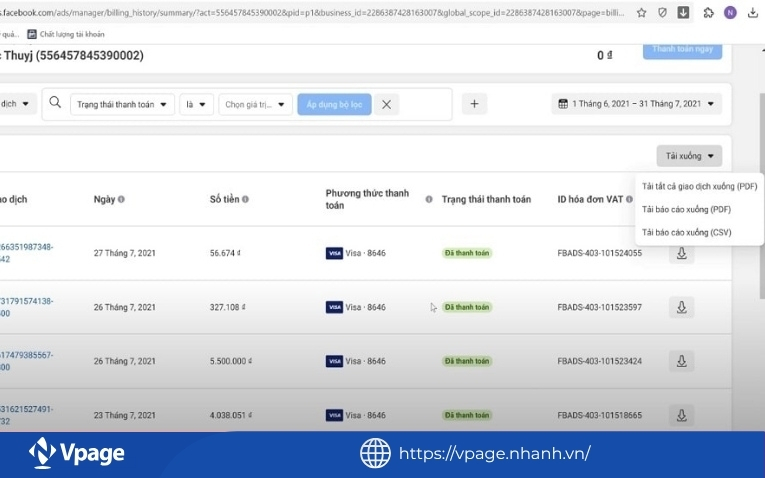This screenshot has width=765, height=478.
Task: Toggle the Tải xuống download dropdown
Action: pos(689,156)
